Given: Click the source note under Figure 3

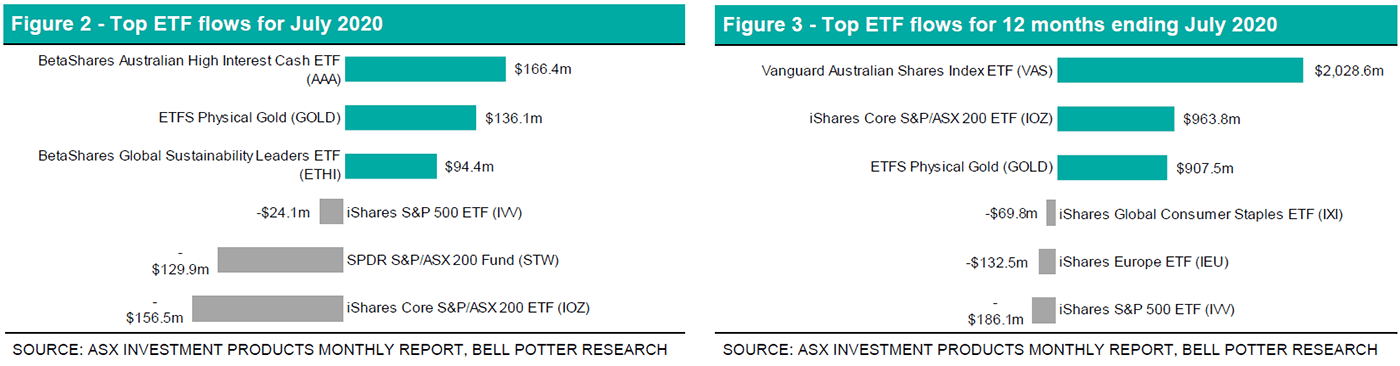Looking at the screenshot, I should 1050,349.
